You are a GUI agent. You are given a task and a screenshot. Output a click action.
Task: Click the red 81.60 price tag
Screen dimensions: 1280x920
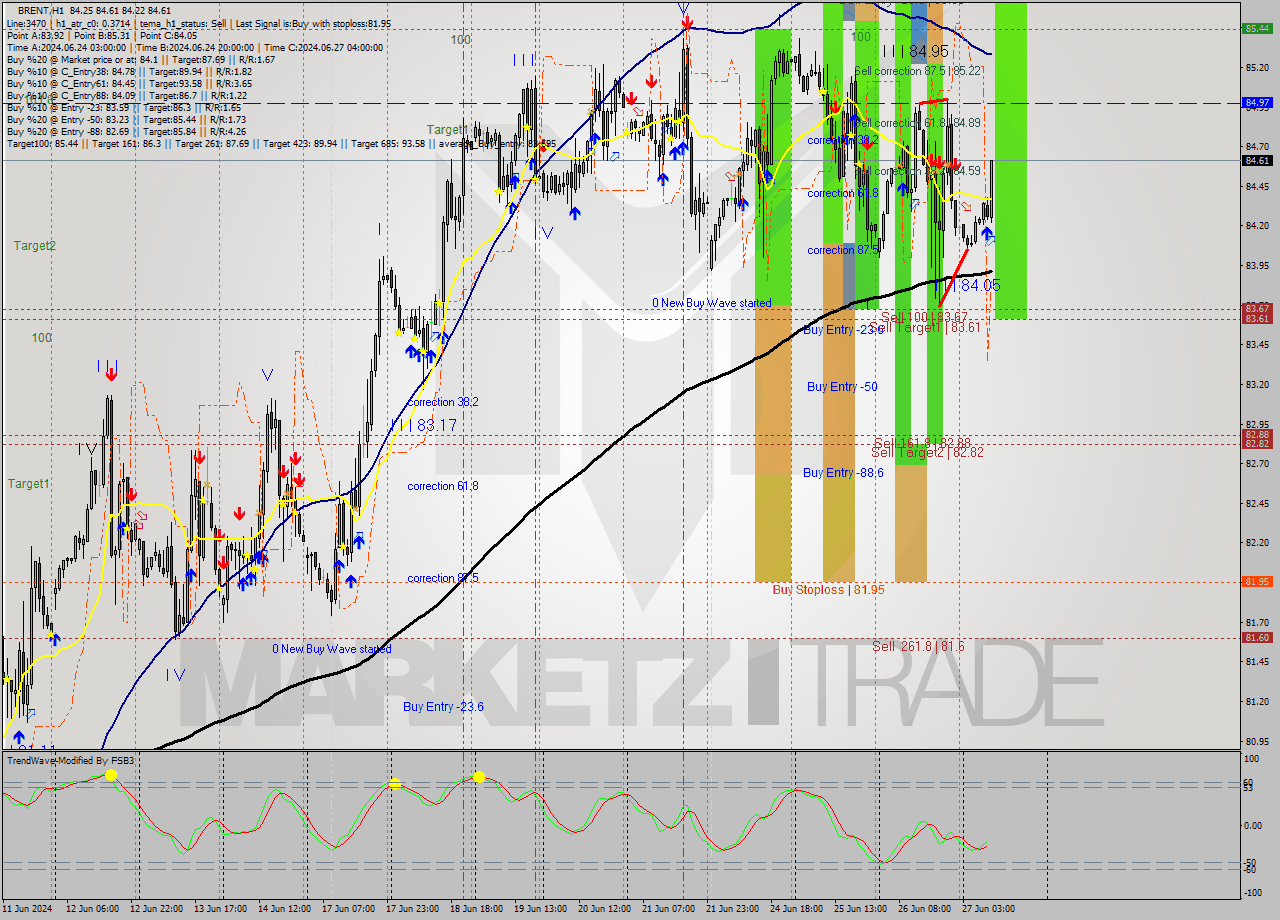1257,637
